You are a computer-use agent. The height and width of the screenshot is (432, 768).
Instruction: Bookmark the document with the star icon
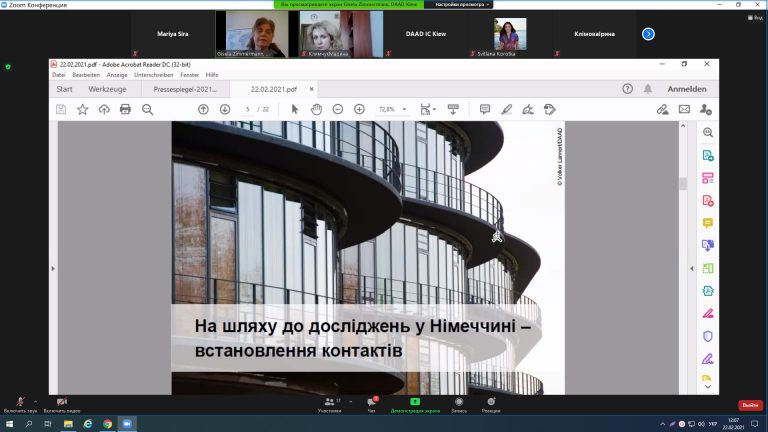pyautogui.click(x=82, y=109)
